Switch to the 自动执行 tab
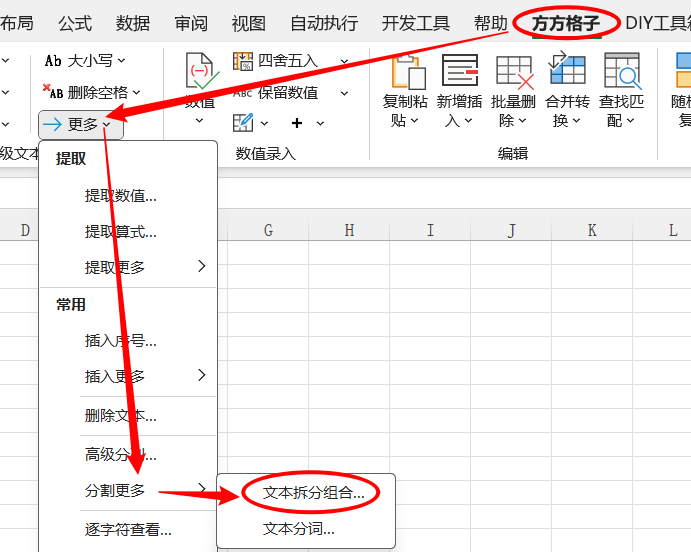 coord(324,23)
